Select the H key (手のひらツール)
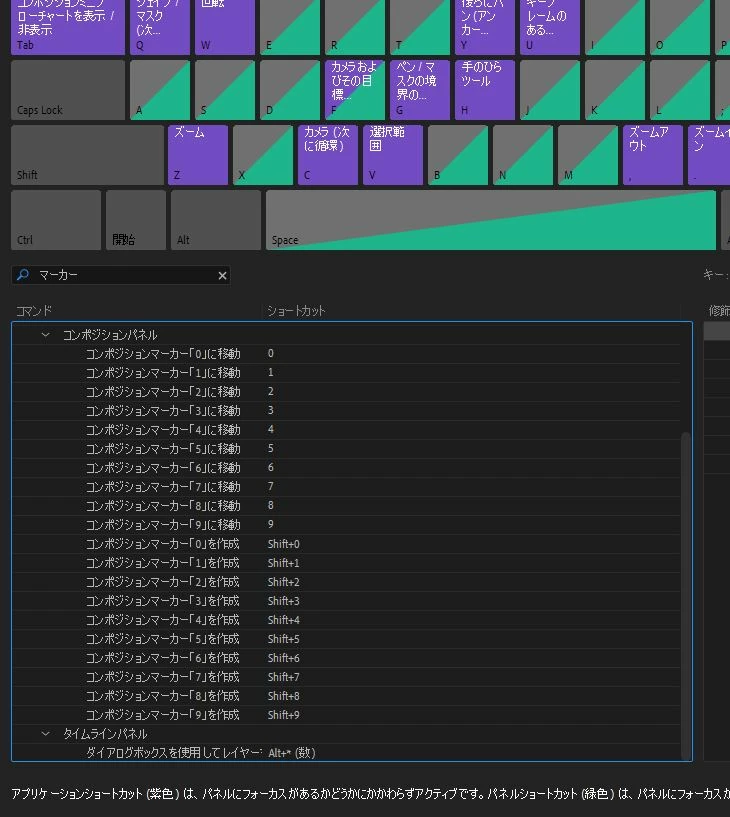This screenshot has width=730, height=817. point(485,90)
